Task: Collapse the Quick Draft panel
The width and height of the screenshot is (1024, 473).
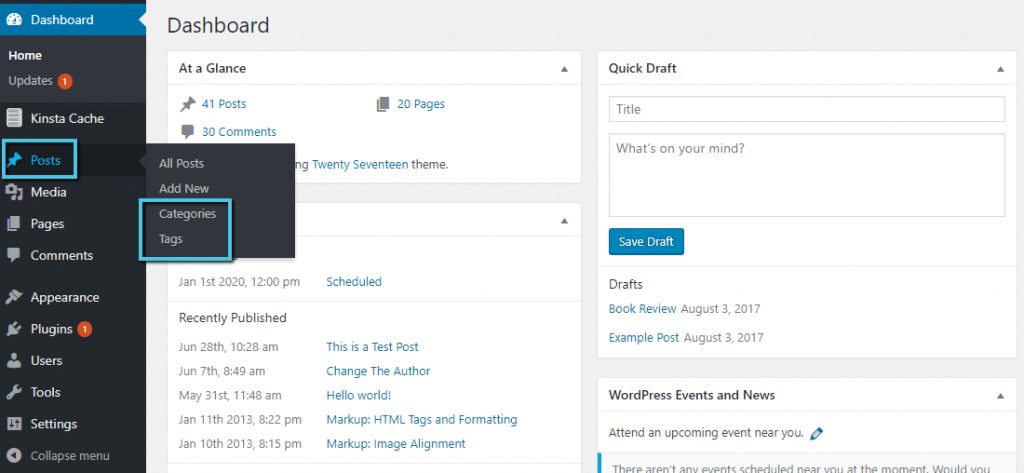Action: click(x=1000, y=69)
